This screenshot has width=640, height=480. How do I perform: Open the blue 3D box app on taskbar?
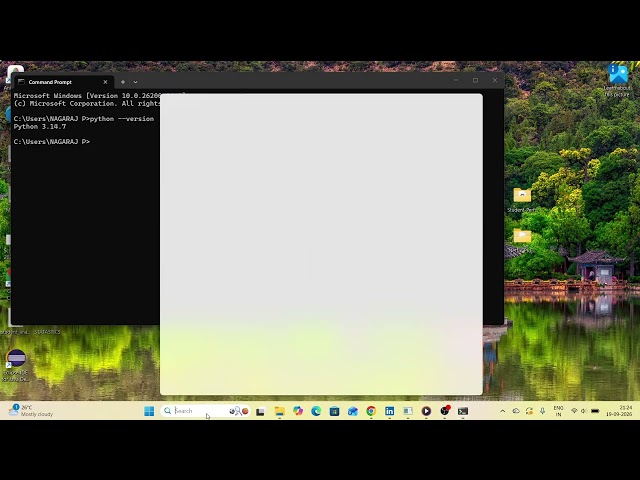353,411
